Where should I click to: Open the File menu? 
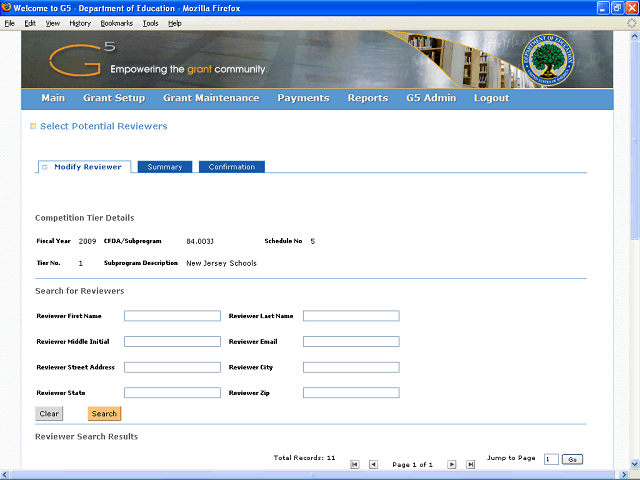click(9, 23)
